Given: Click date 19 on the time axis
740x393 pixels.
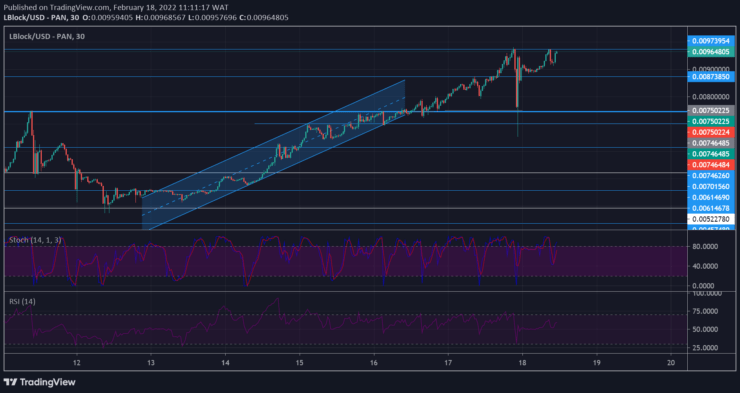Looking at the screenshot, I should tap(597, 363).
